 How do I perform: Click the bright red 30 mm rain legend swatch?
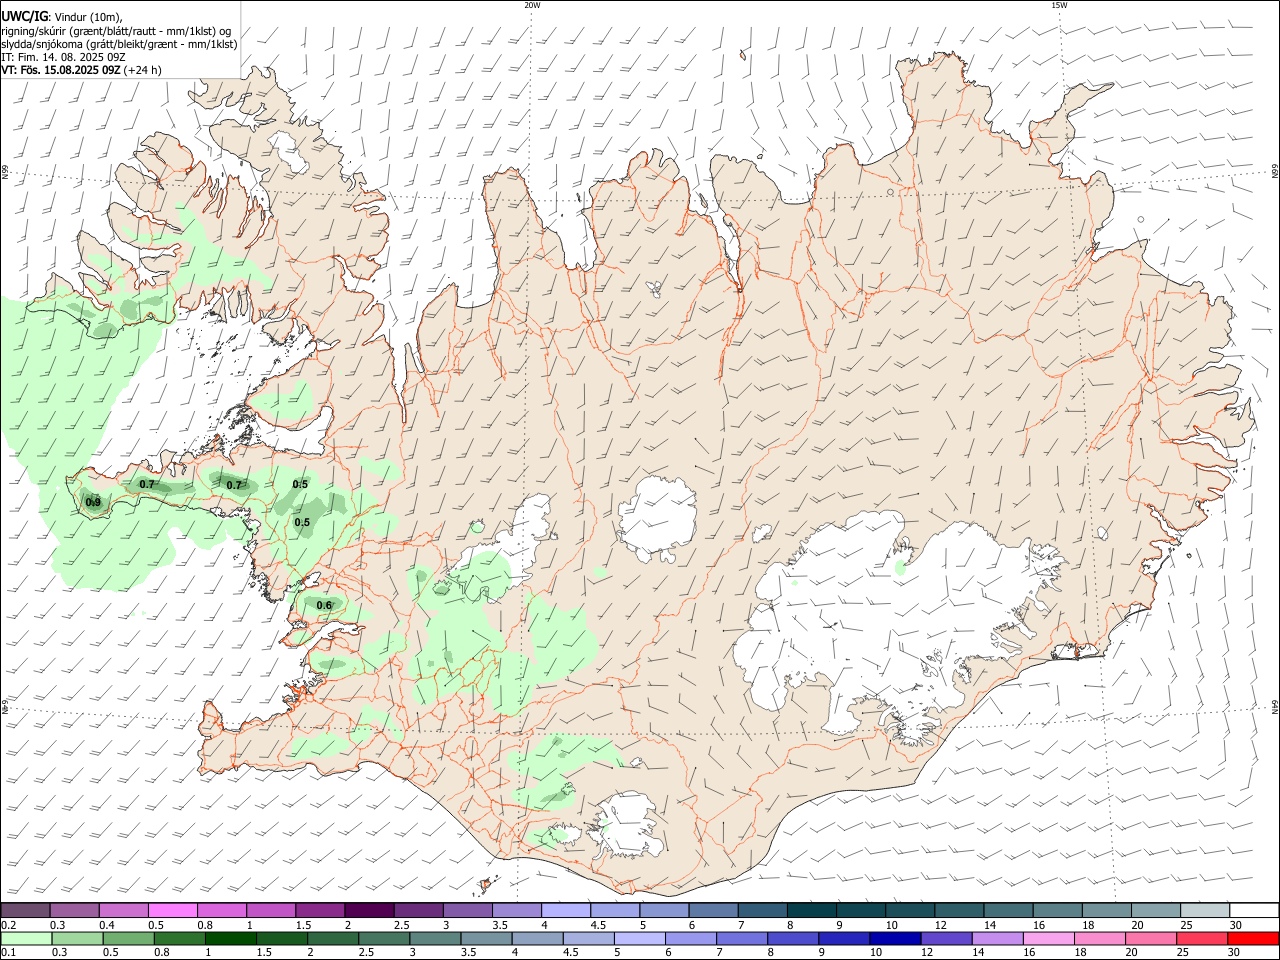1253,939
